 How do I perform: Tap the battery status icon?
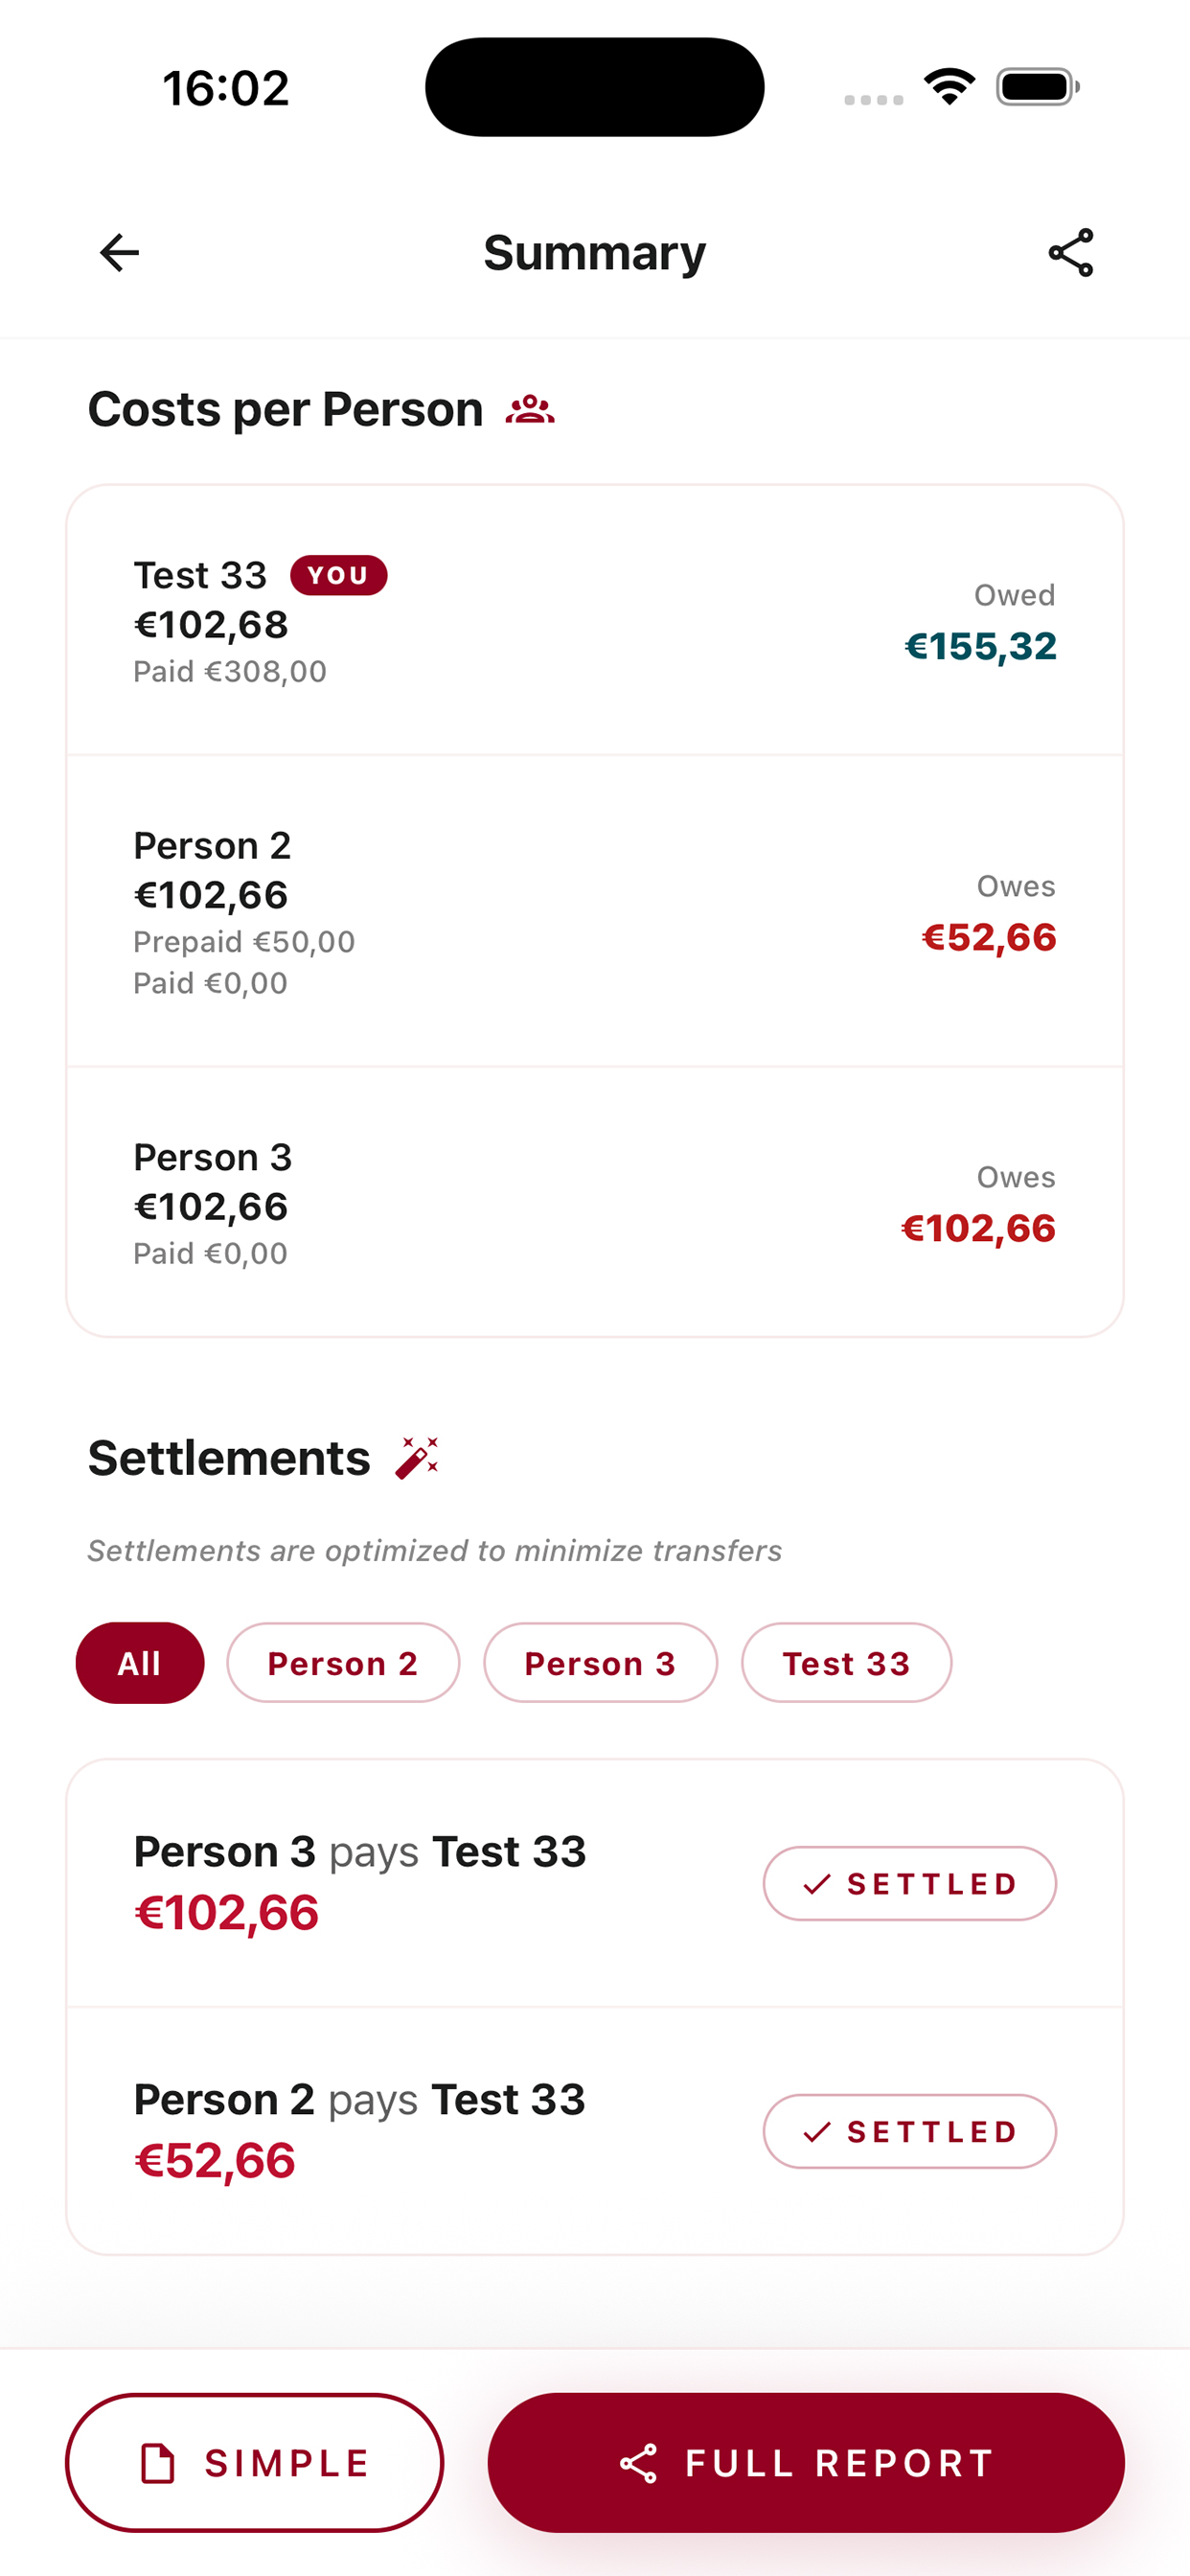pos(1038,87)
